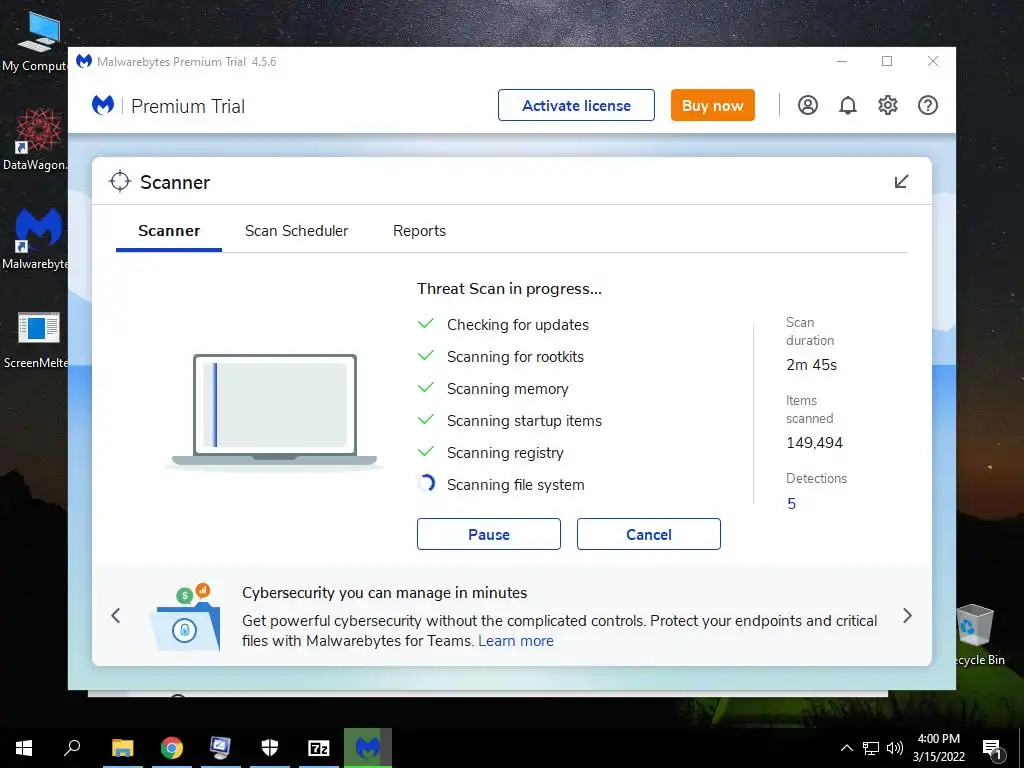Image resolution: width=1024 pixels, height=768 pixels.
Task: Click the Scanning registry checkmark
Action: tap(426, 451)
